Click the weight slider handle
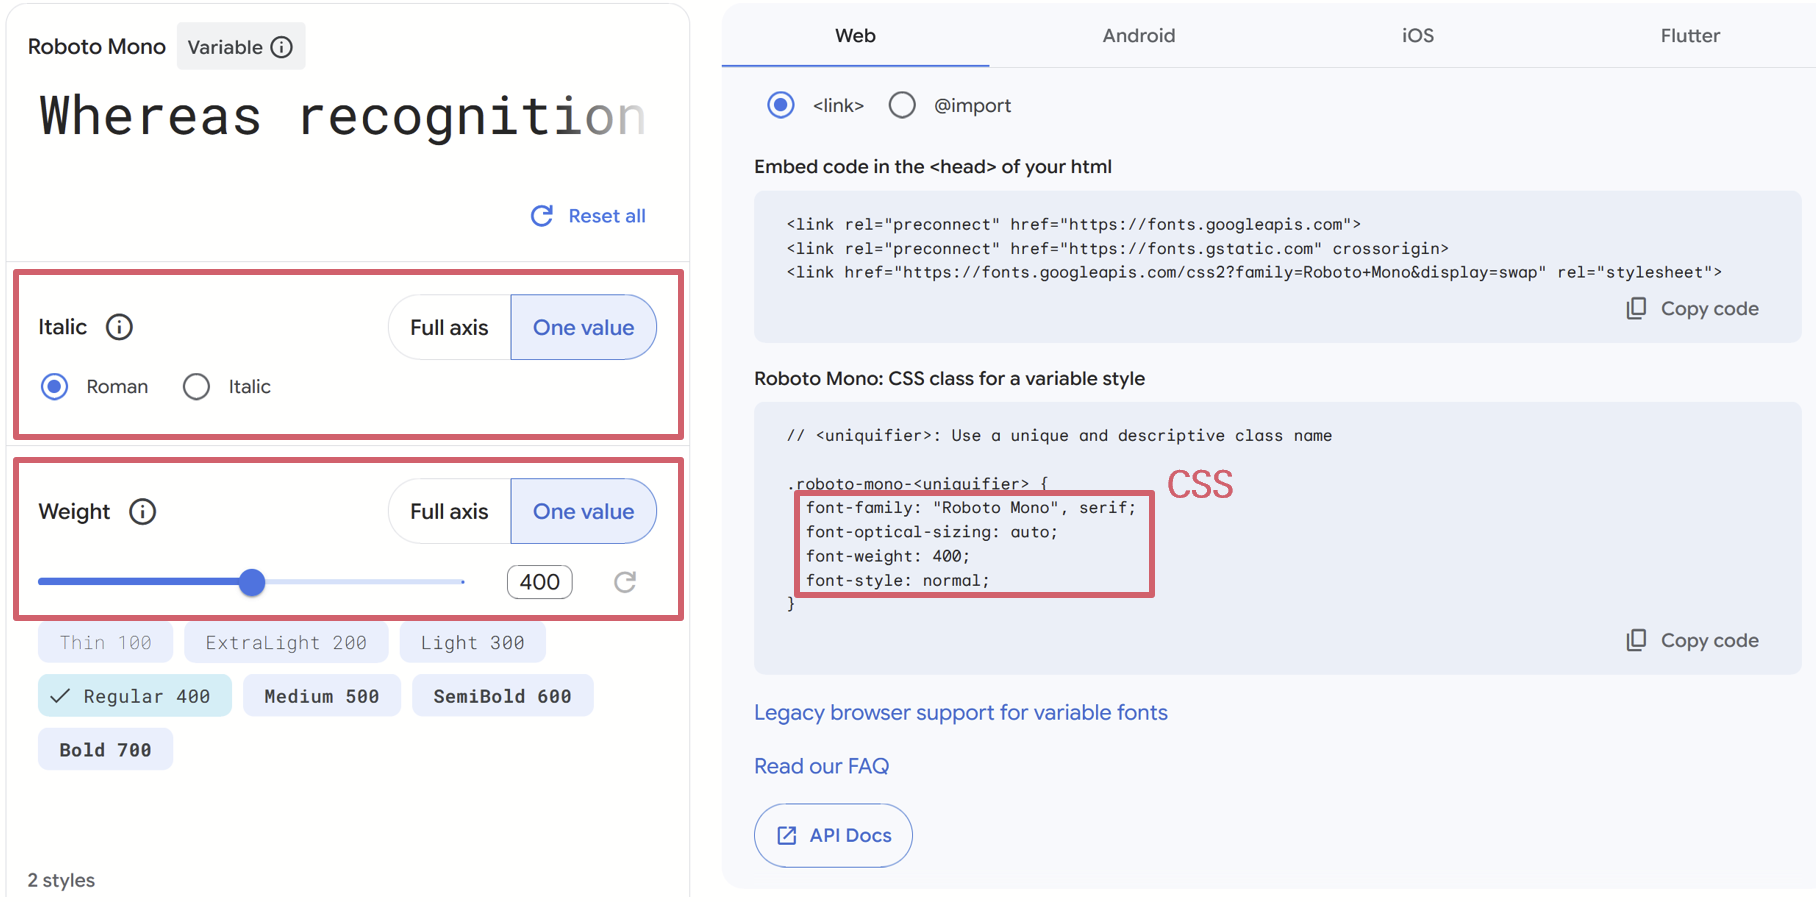Screen dimensions: 1816x902 252,582
